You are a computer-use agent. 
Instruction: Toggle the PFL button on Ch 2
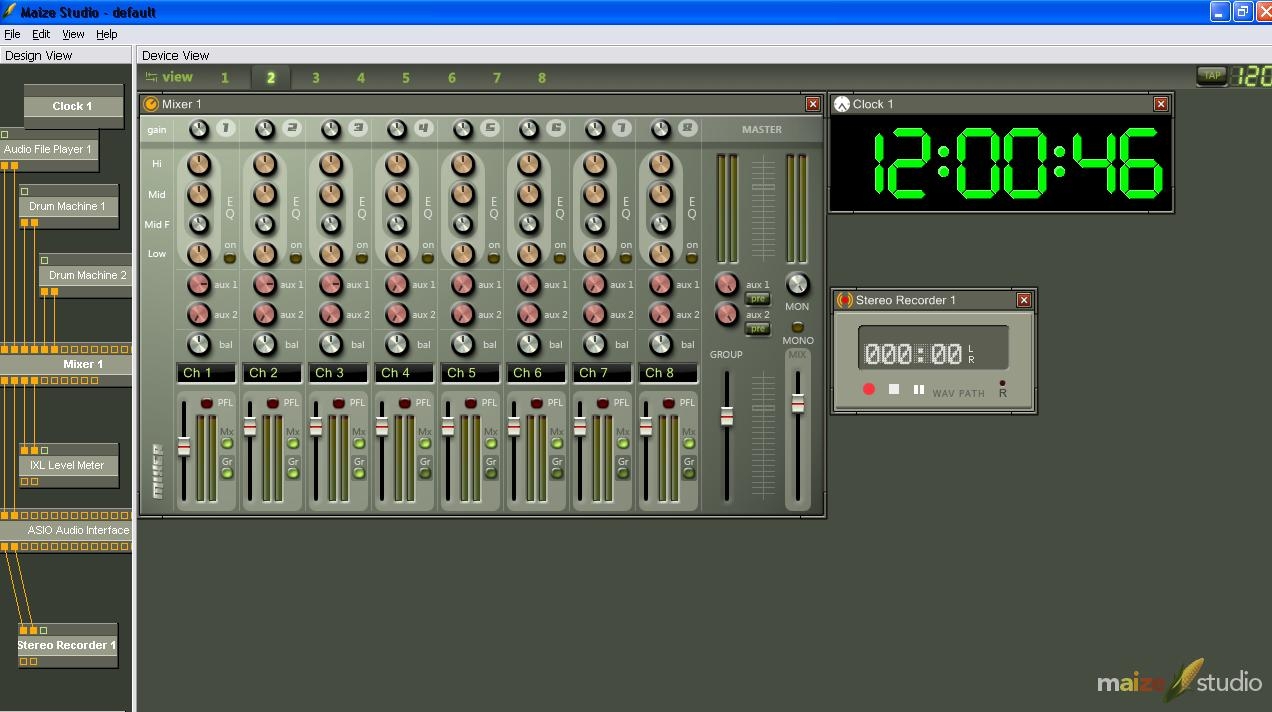273,403
